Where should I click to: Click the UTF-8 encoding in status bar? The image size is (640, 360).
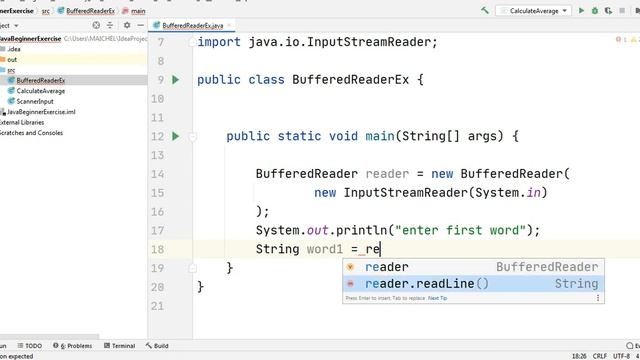(621, 356)
